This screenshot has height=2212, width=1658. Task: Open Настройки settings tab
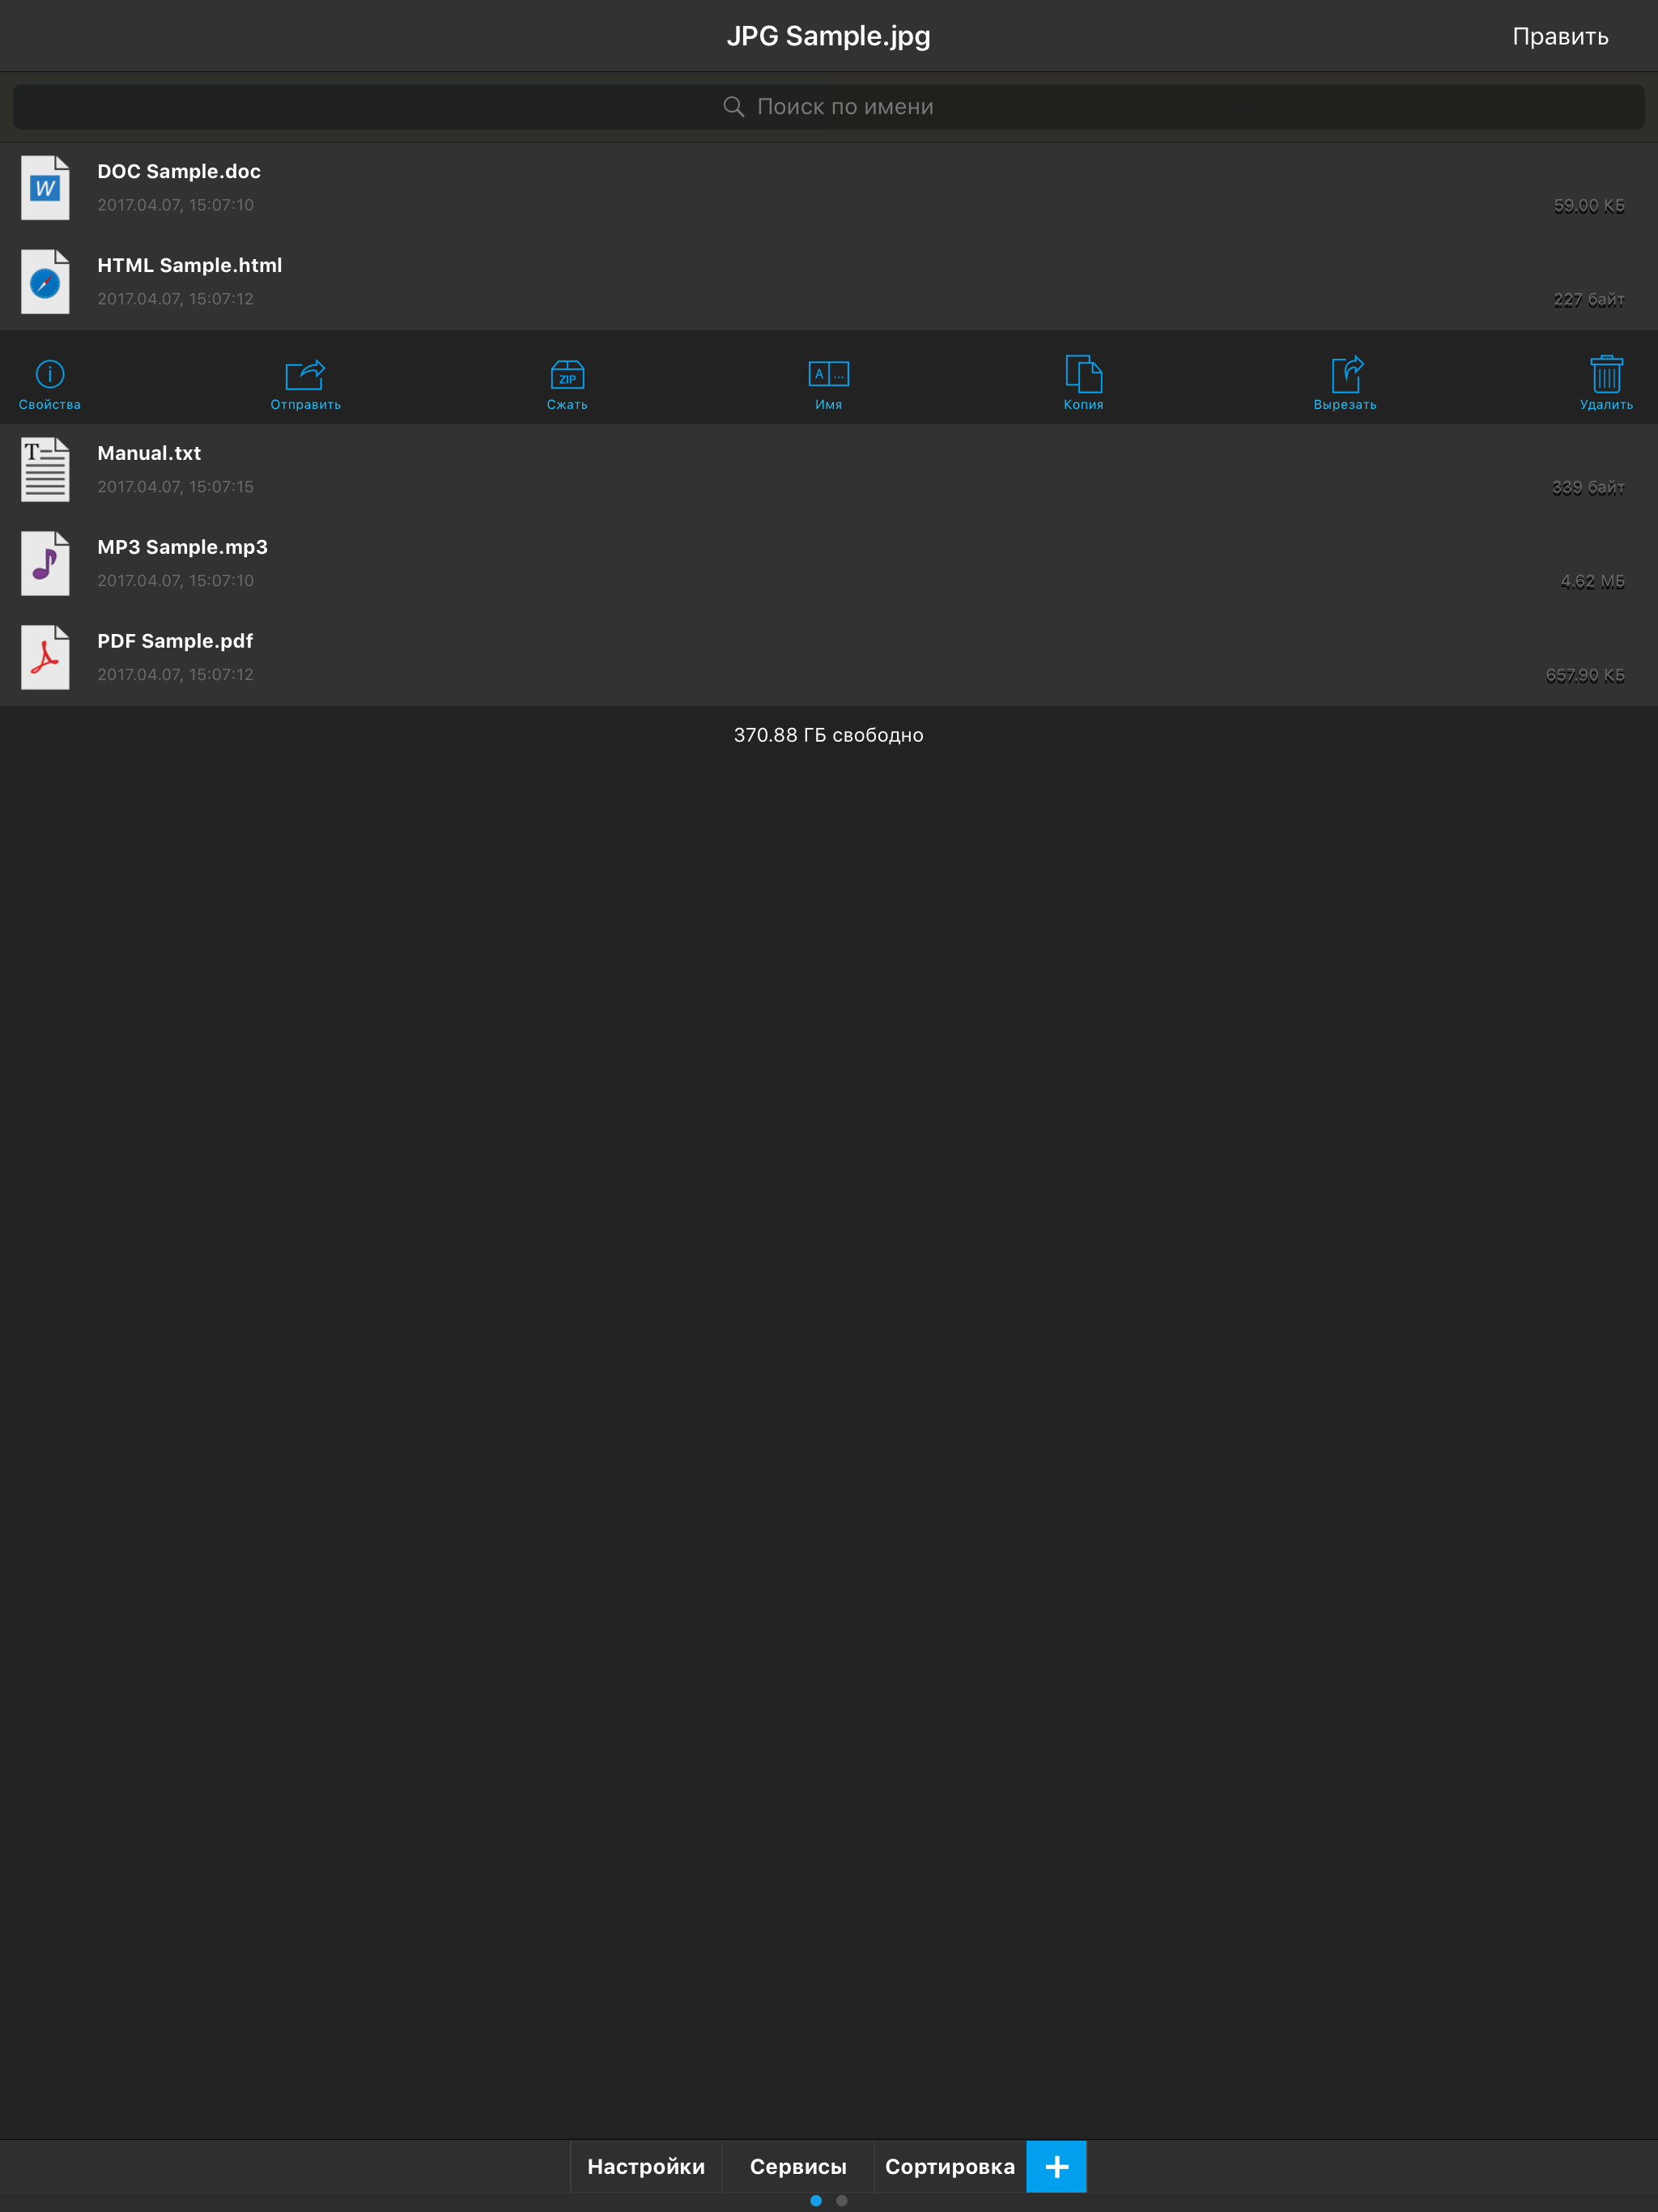pos(646,2166)
